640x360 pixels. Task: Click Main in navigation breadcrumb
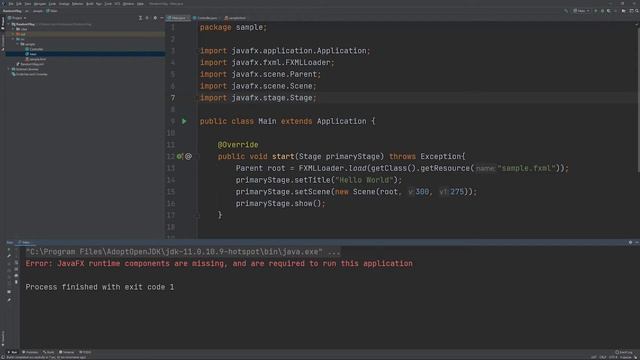pyautogui.click(x=52, y=11)
